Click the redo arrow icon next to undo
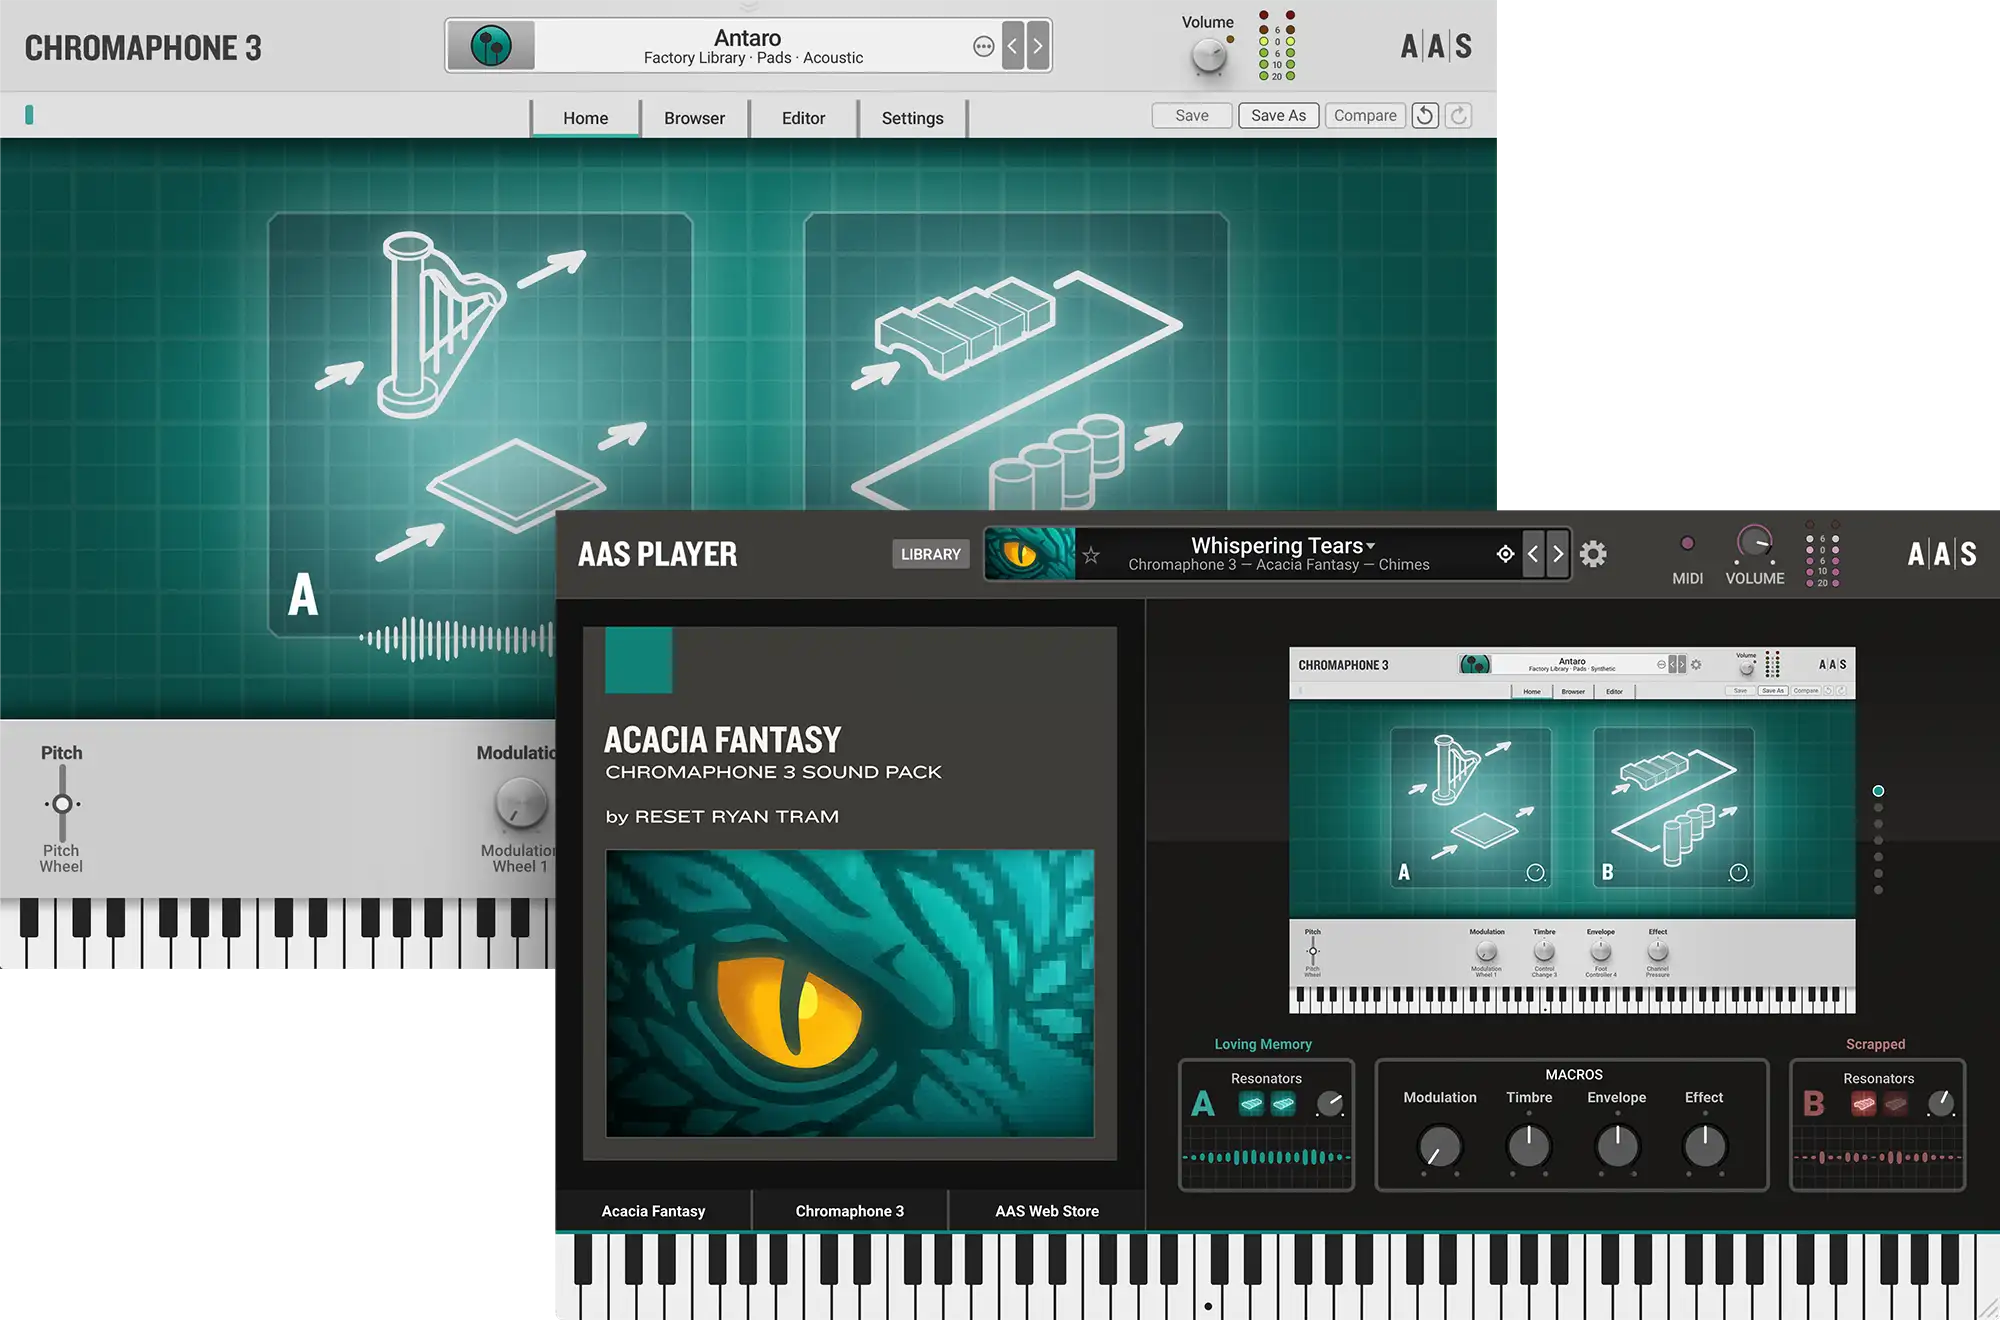Screen dimensions: 2000x1320 pyautogui.click(x=1459, y=115)
